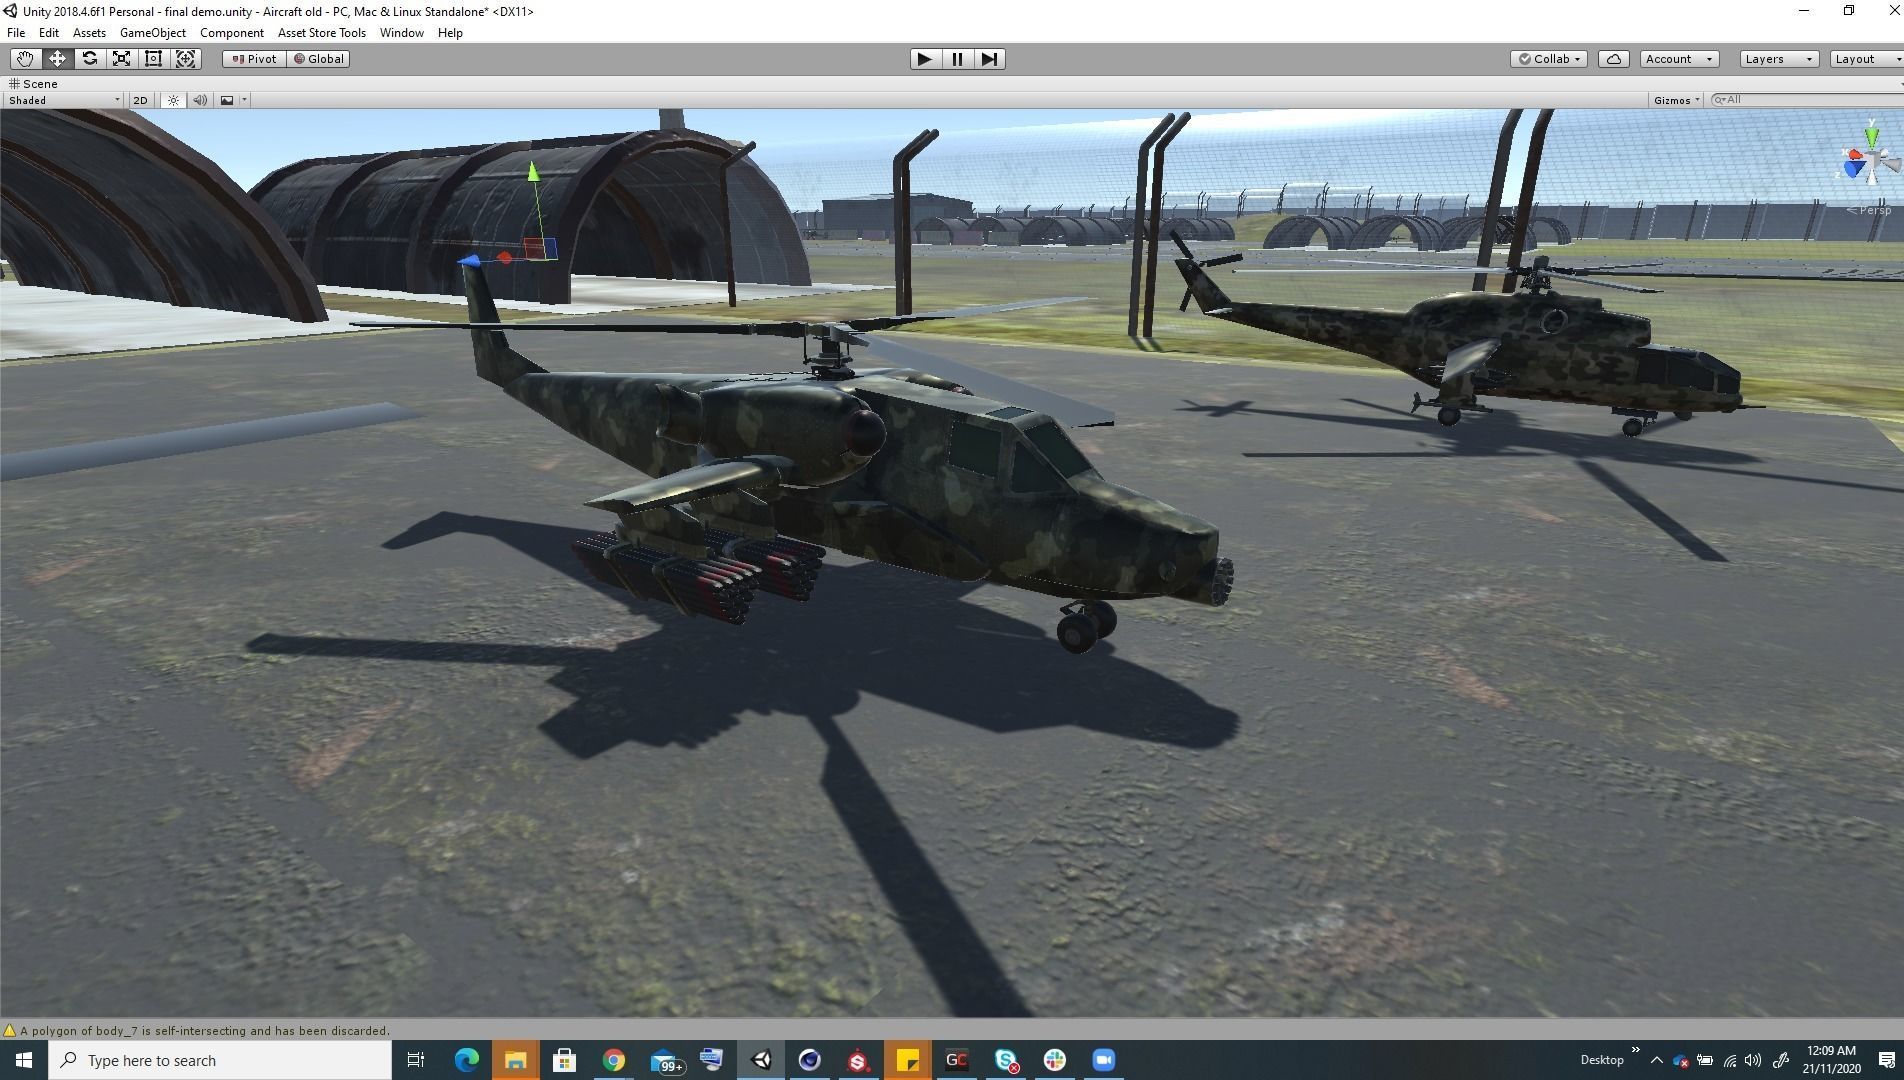Click the red X-axis cone of the orientation gizmo

click(x=1855, y=155)
